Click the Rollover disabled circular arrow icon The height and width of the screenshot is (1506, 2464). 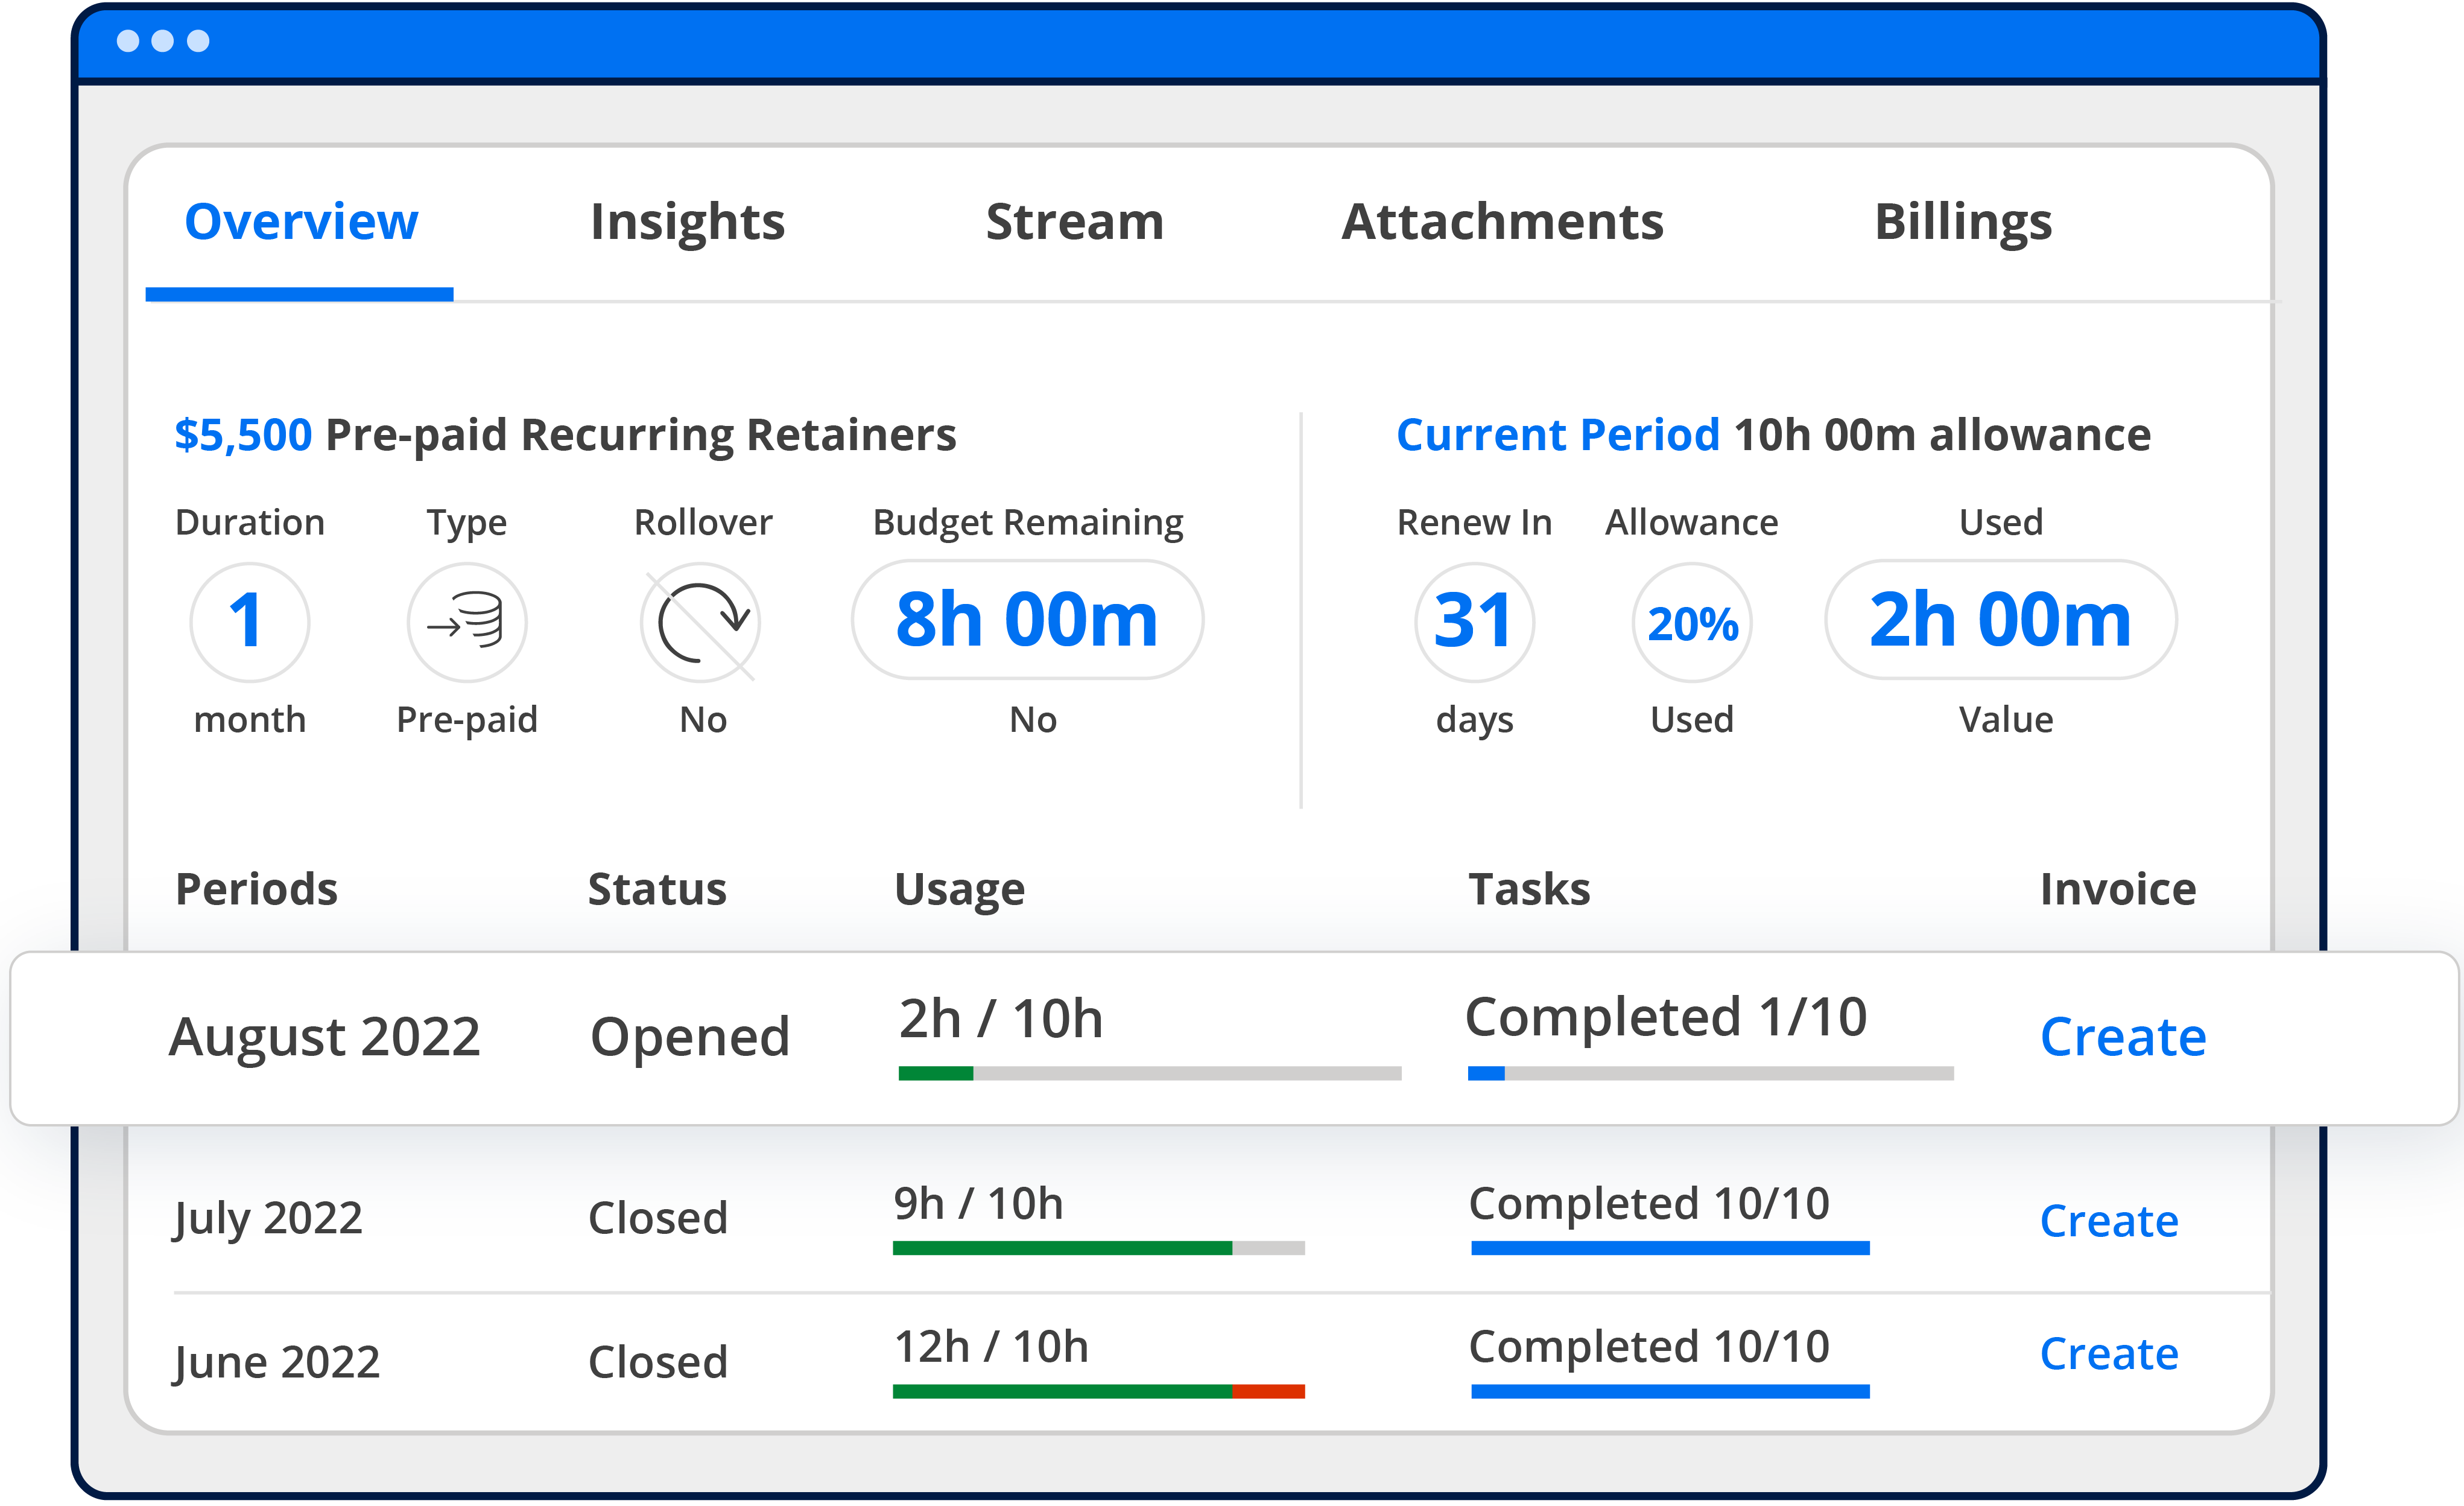coord(701,622)
